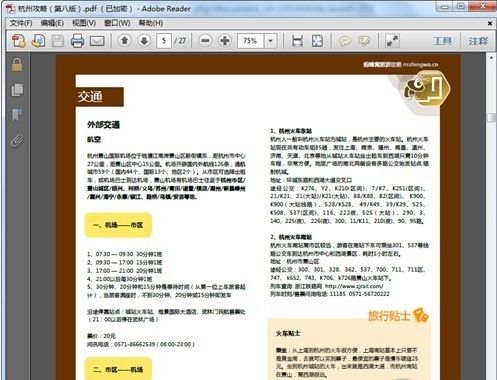Open the 工具 tools pane
Image resolution: width=497 pixels, height=380 pixels.
point(442,41)
